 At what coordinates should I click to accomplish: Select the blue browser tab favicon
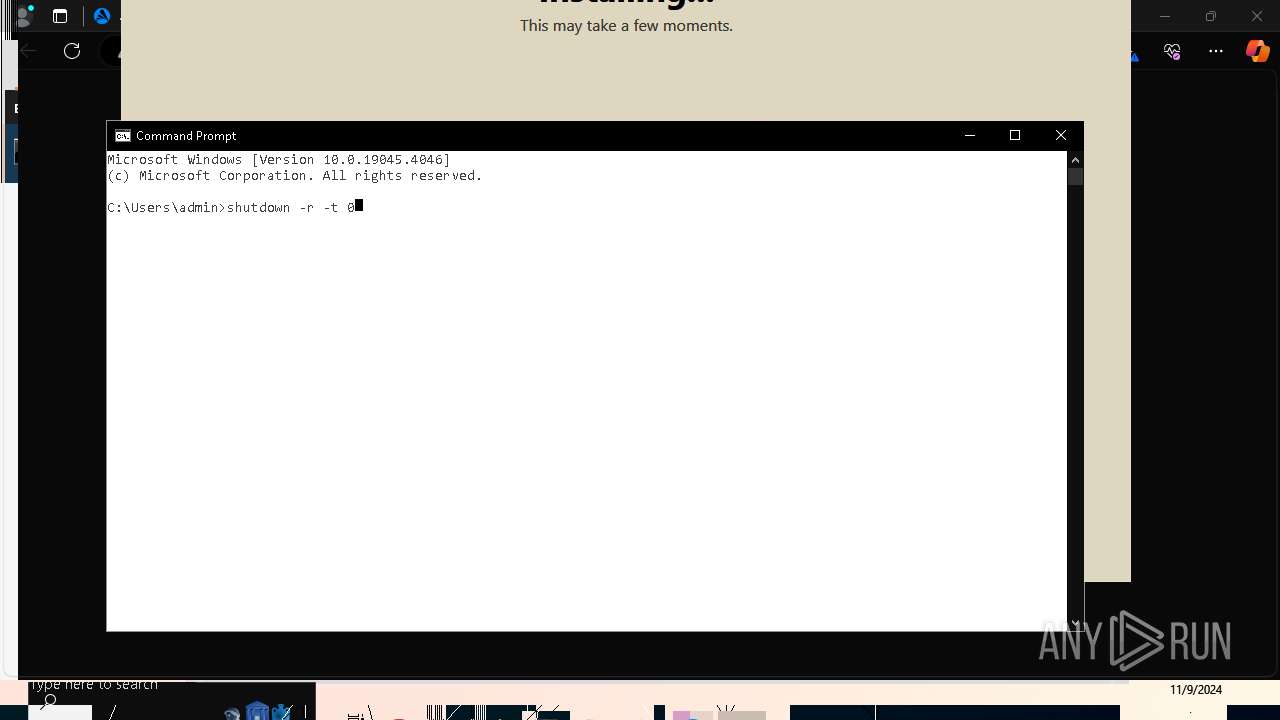[101, 16]
